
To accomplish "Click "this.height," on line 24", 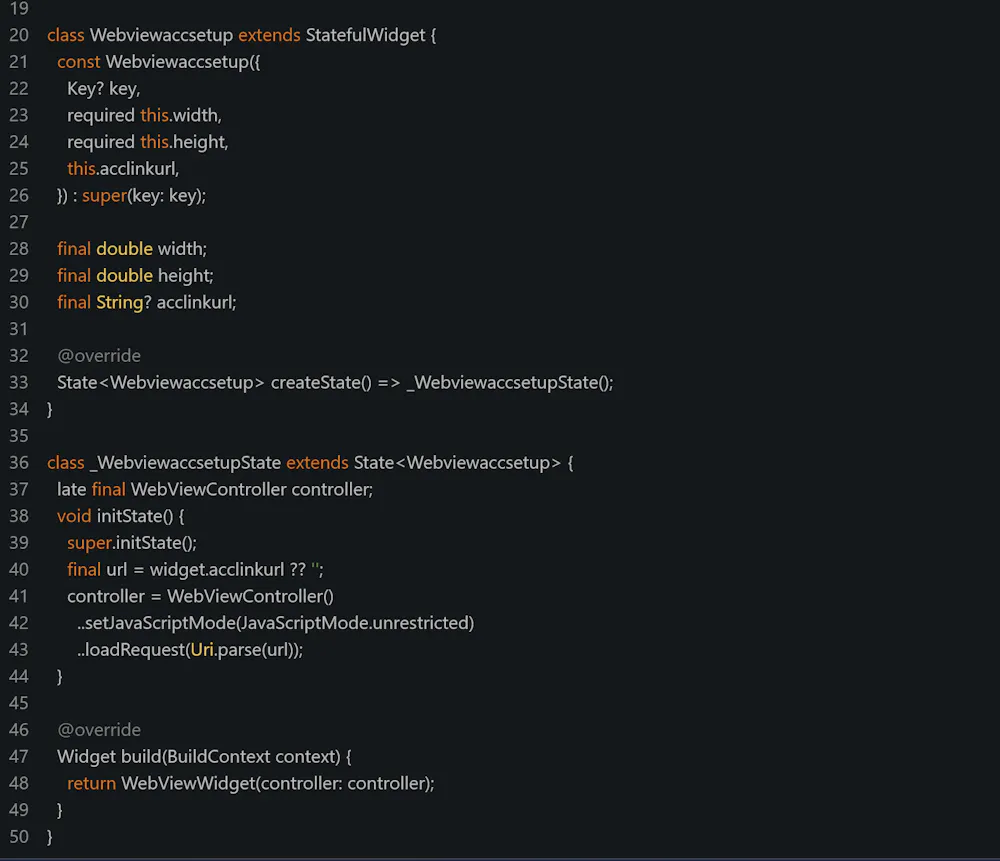I will 184,142.
